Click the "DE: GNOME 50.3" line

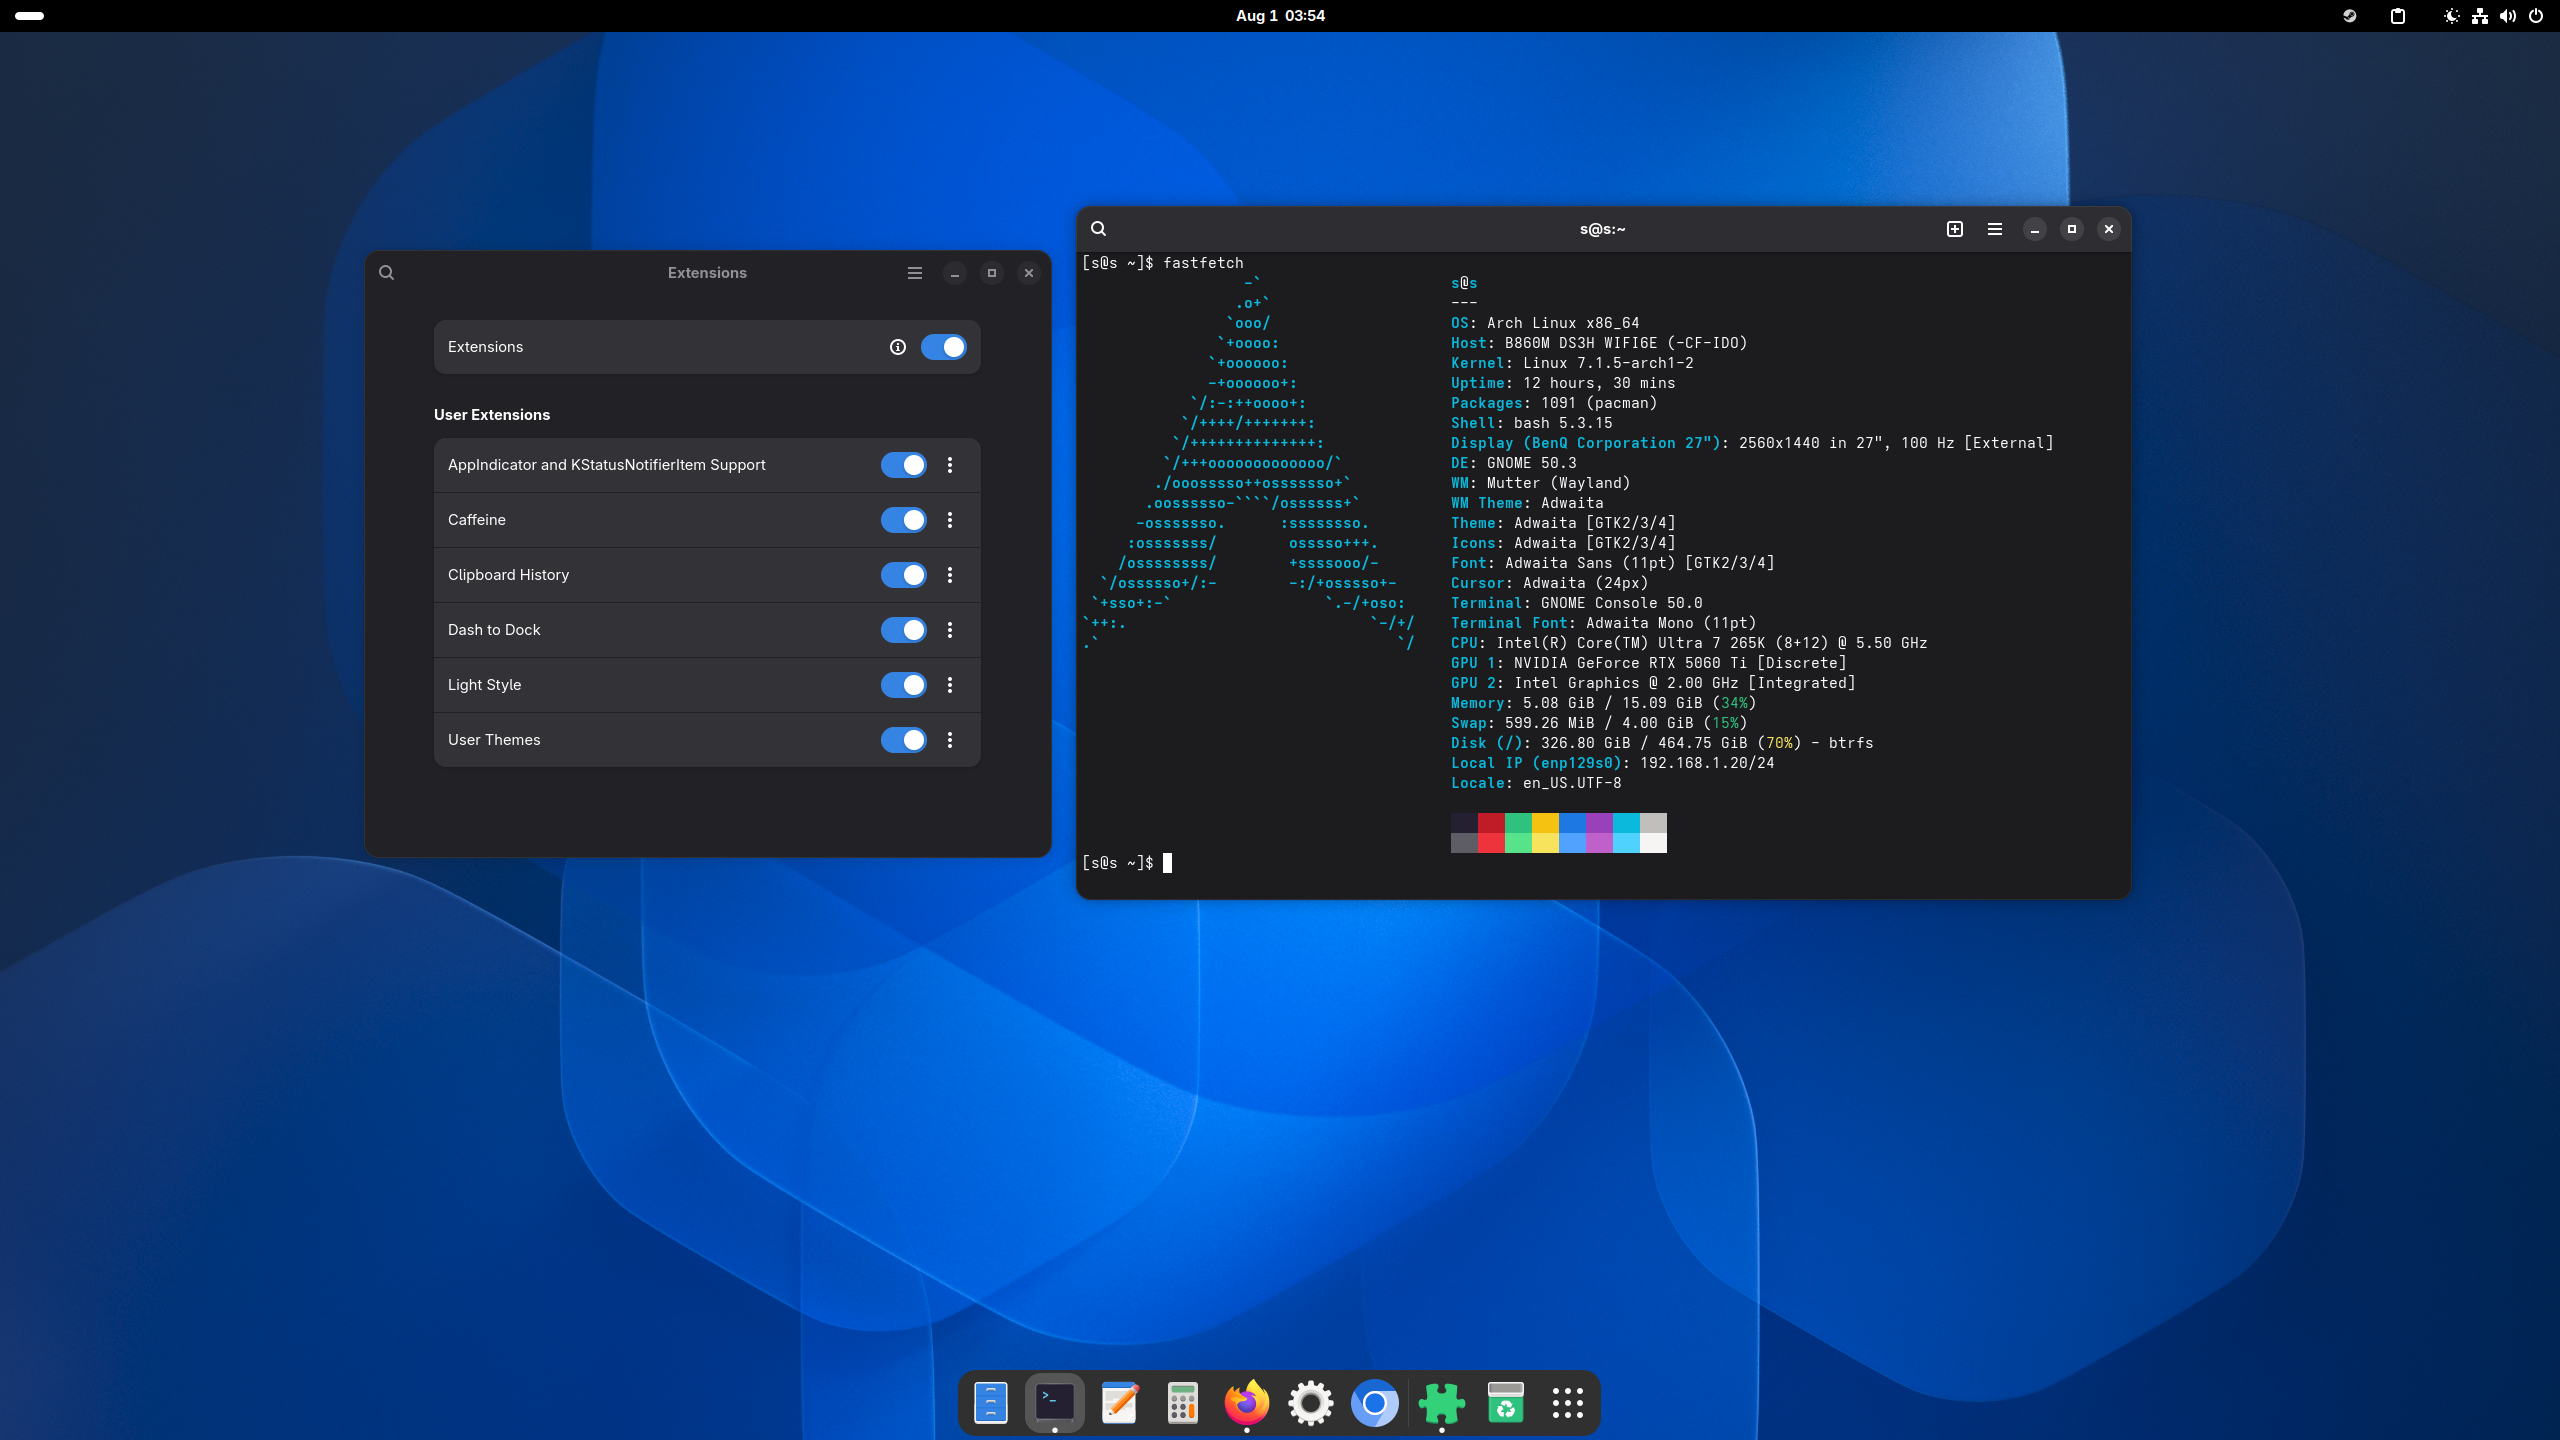tap(1514, 463)
